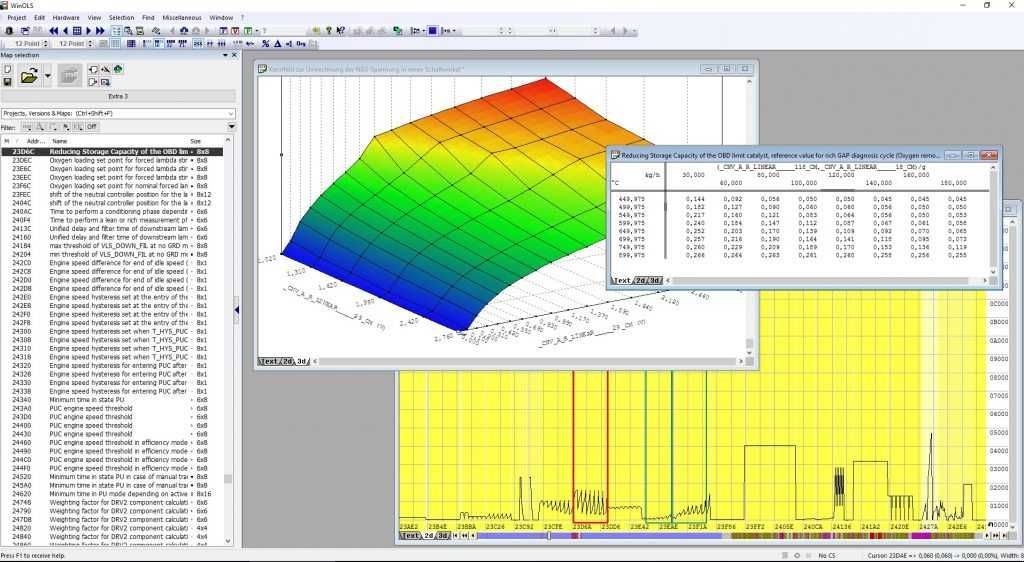Jump to first map with double-left arrow
The height and width of the screenshot is (562, 1024).
click(54, 31)
